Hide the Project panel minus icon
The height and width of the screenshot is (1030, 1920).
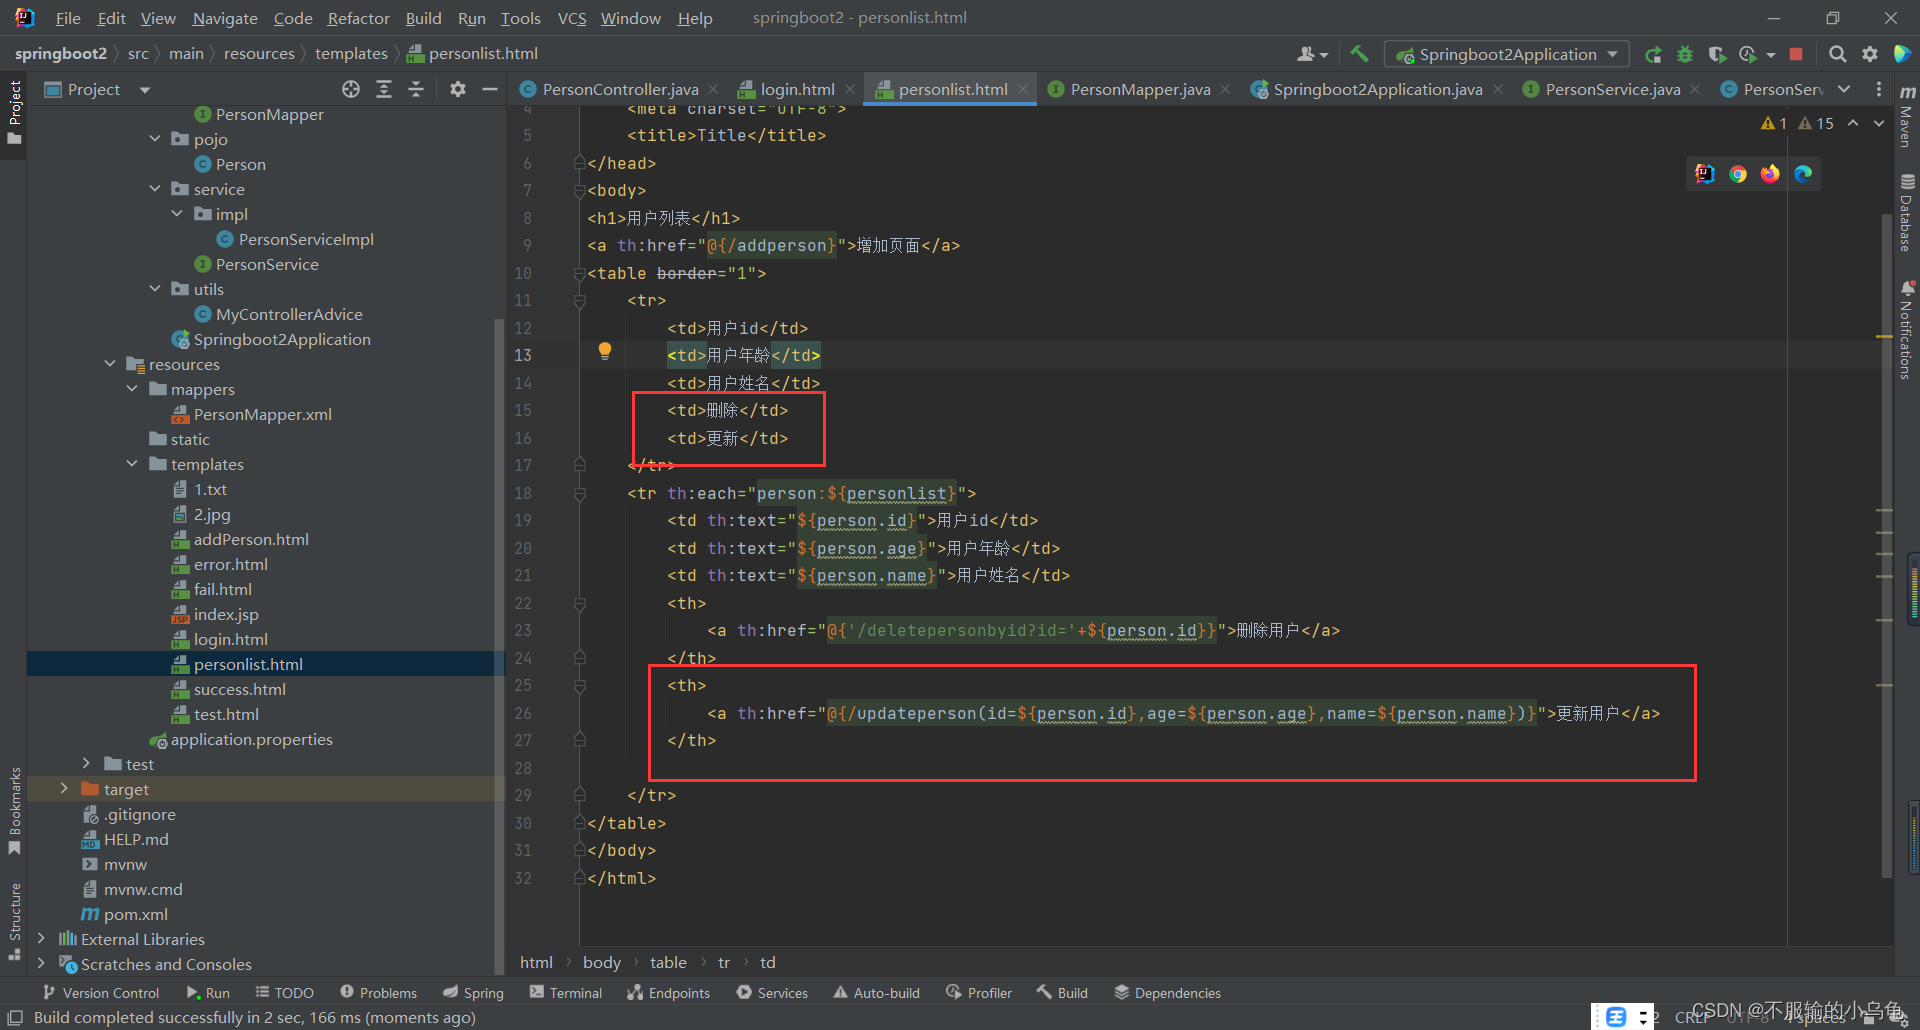[x=490, y=89]
